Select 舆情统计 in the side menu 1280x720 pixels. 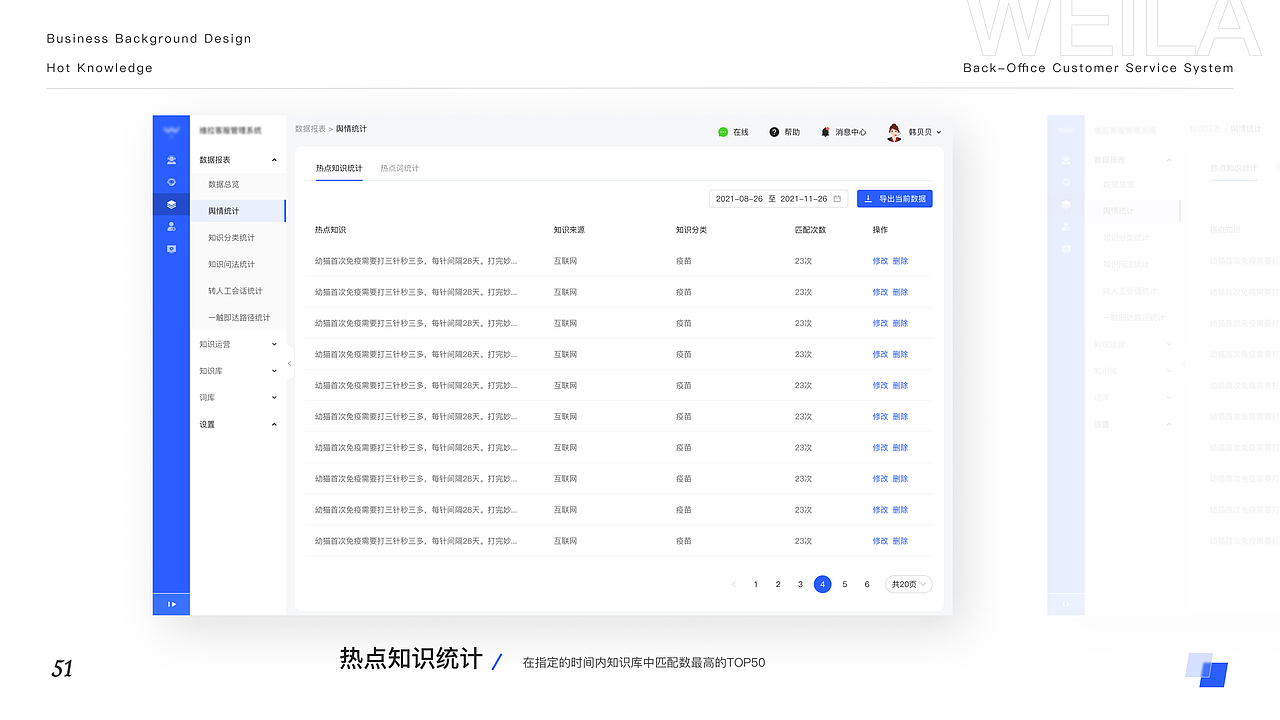[x=237, y=211]
